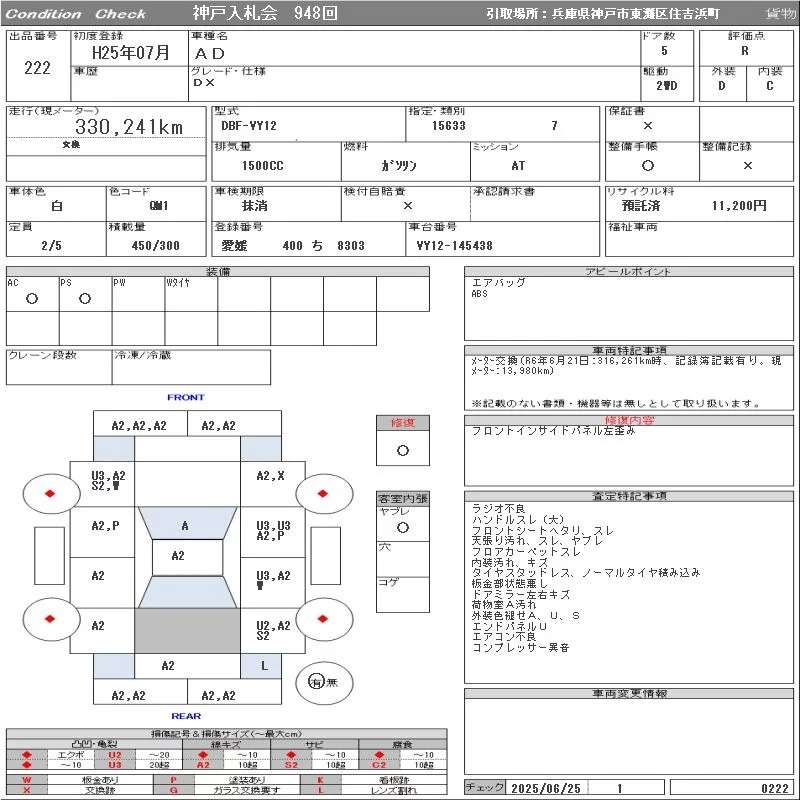The width and height of the screenshot is (800, 800).
Task: Click the drive type 2WD
Action: (666, 86)
